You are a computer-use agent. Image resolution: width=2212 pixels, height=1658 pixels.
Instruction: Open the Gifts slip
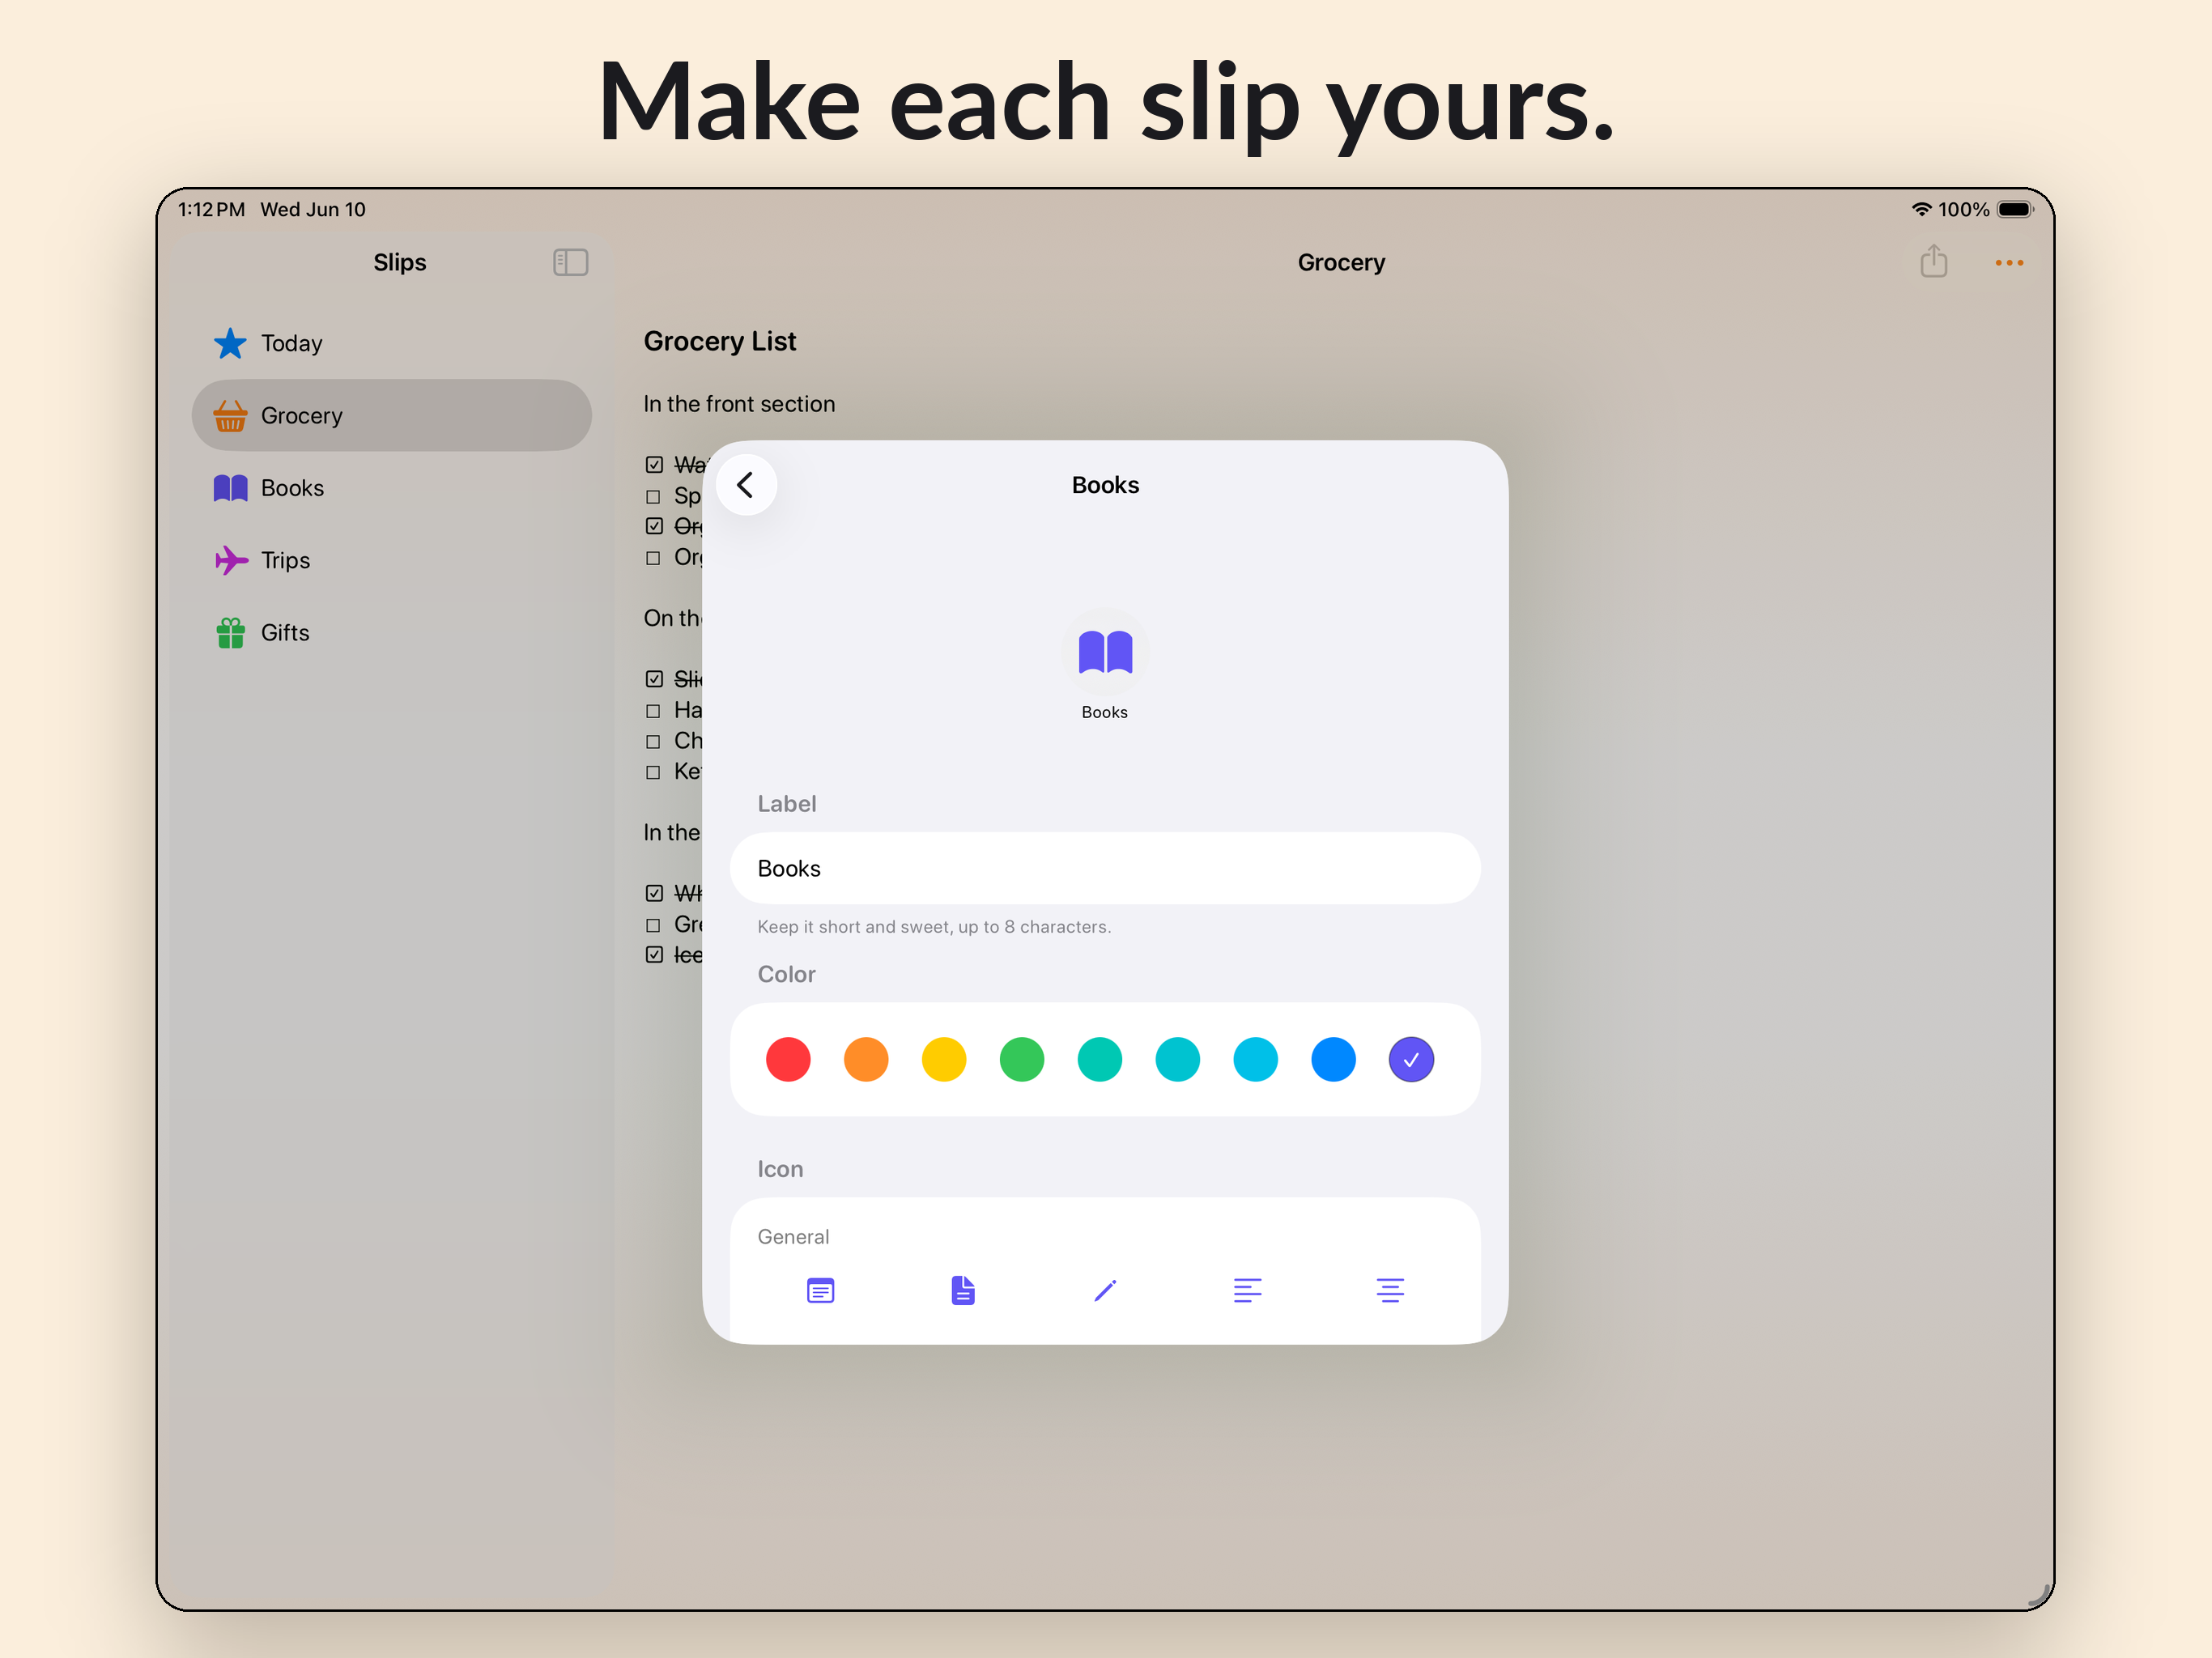coord(391,632)
